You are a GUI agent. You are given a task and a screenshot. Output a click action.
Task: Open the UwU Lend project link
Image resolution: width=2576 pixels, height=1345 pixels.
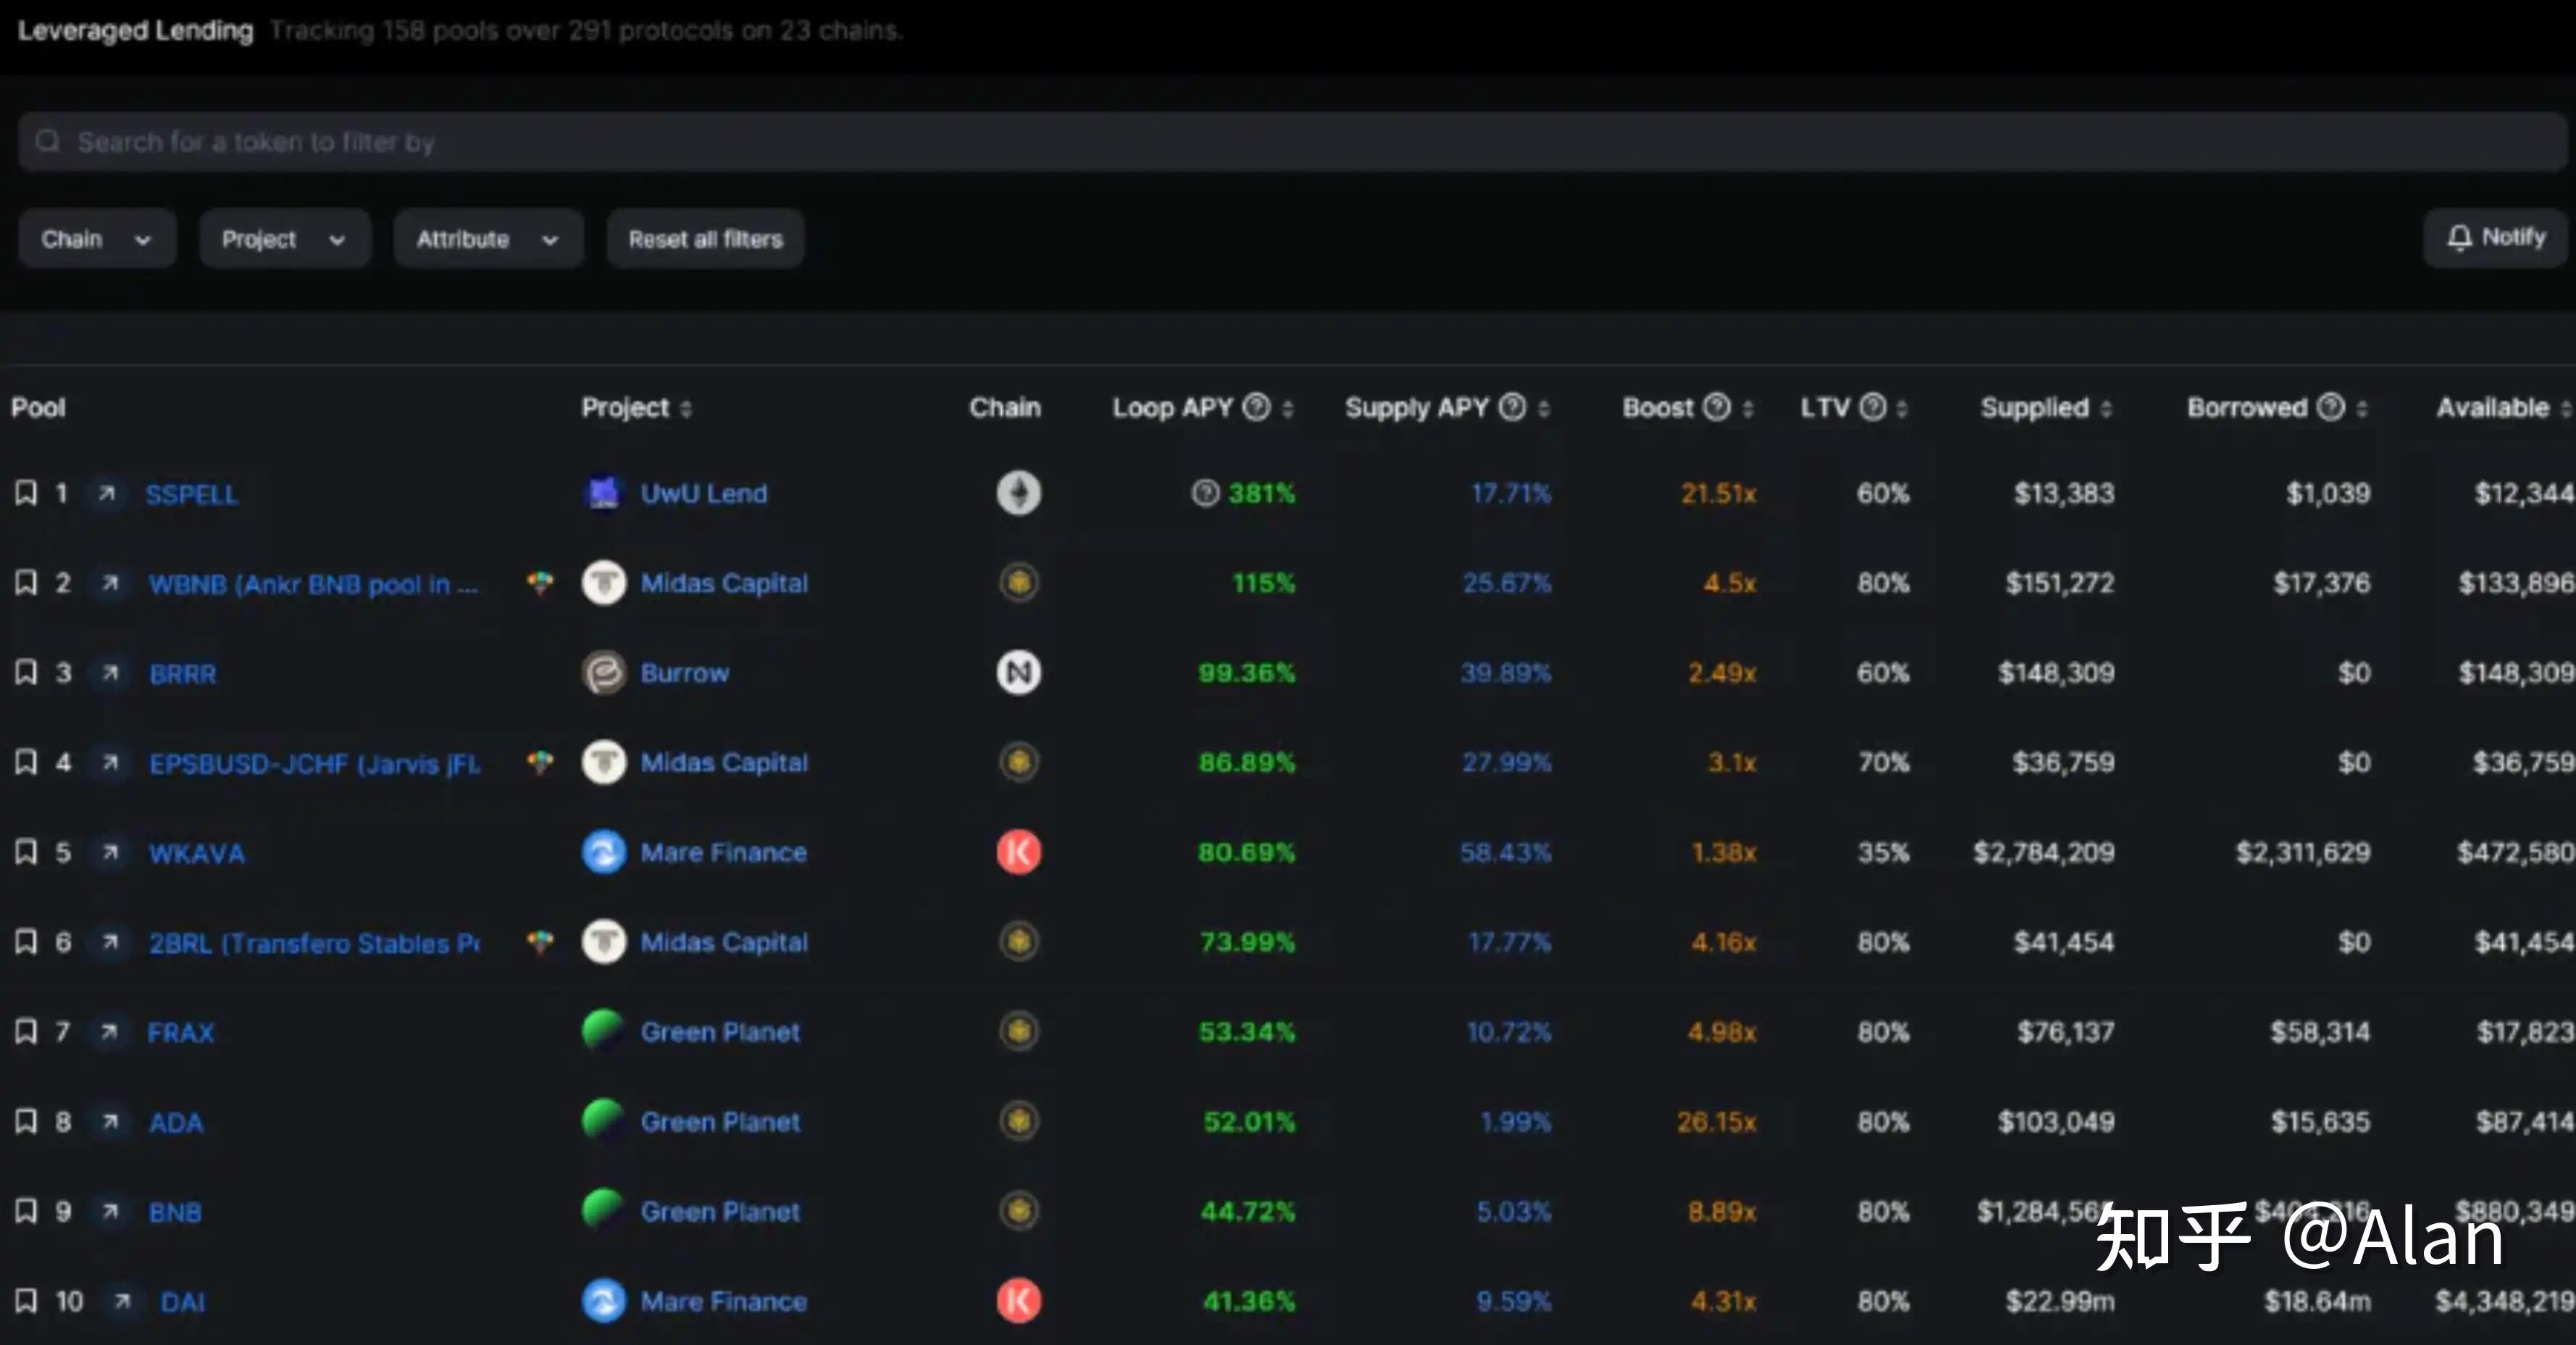pos(704,493)
